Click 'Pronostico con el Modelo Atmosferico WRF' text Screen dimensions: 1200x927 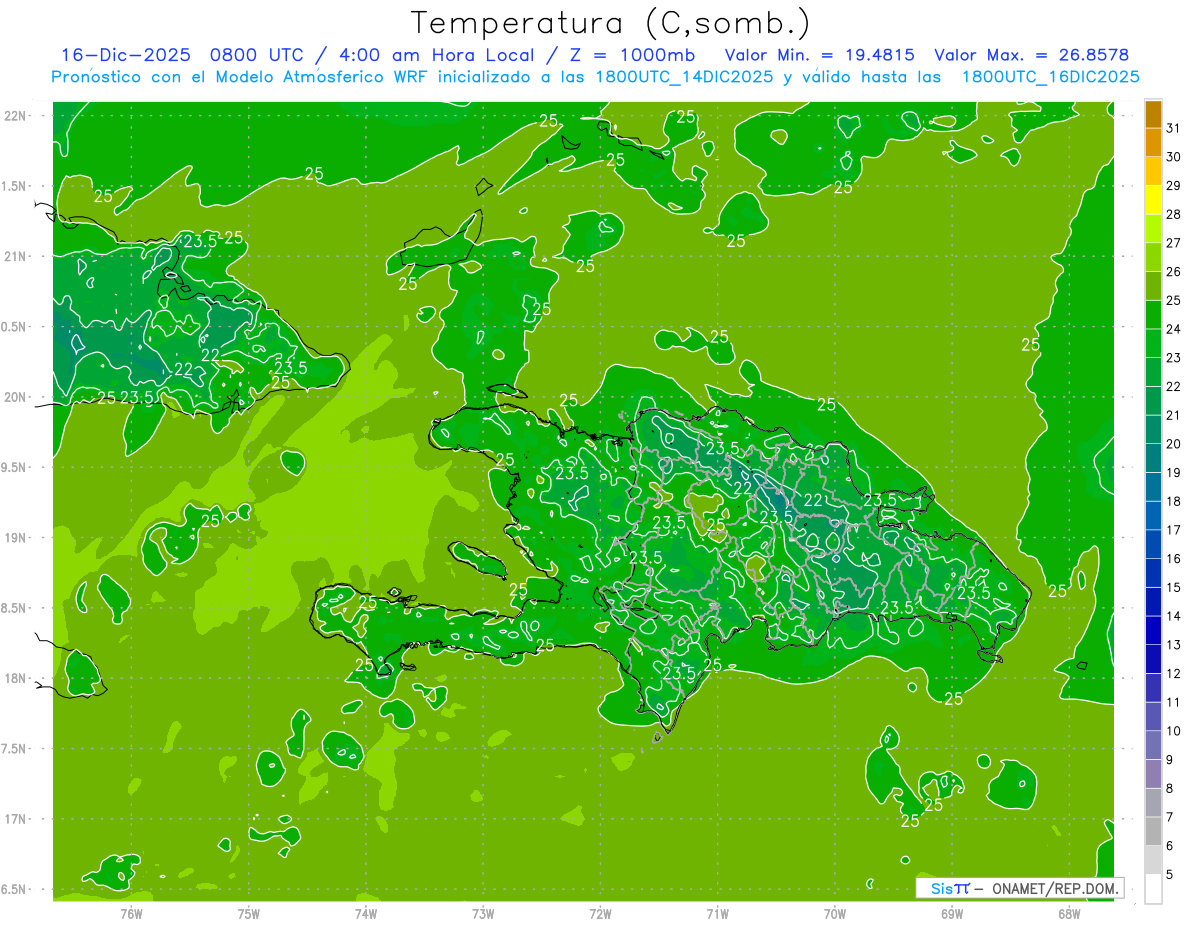click(240, 77)
